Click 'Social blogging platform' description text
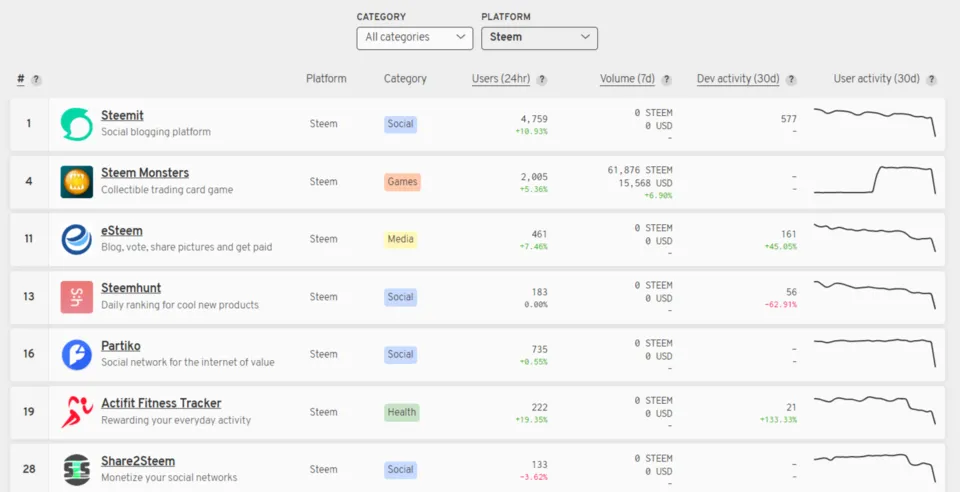Screen dimensions: 960x492 (x=156, y=132)
